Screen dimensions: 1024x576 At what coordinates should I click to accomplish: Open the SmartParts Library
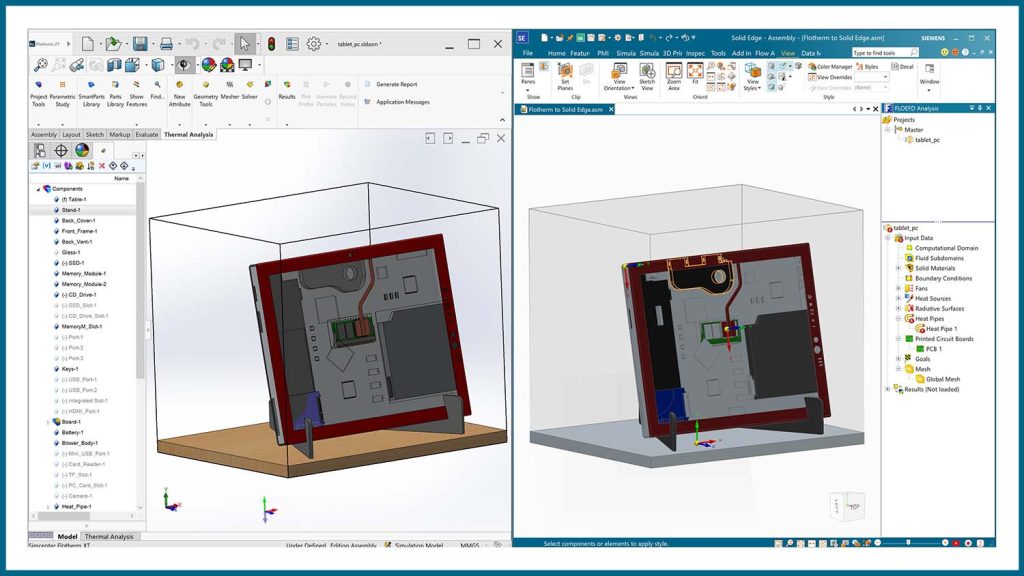coord(92,84)
